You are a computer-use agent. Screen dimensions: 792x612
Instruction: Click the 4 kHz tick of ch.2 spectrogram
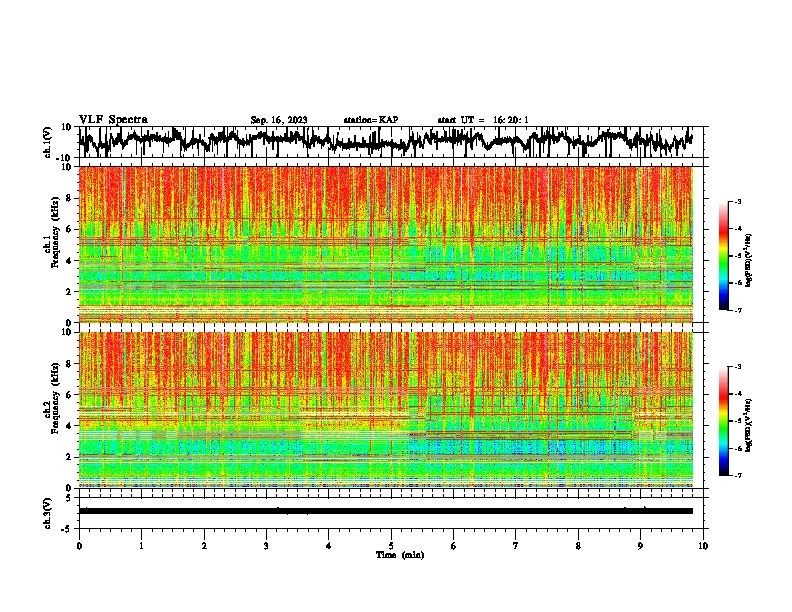click(70, 426)
